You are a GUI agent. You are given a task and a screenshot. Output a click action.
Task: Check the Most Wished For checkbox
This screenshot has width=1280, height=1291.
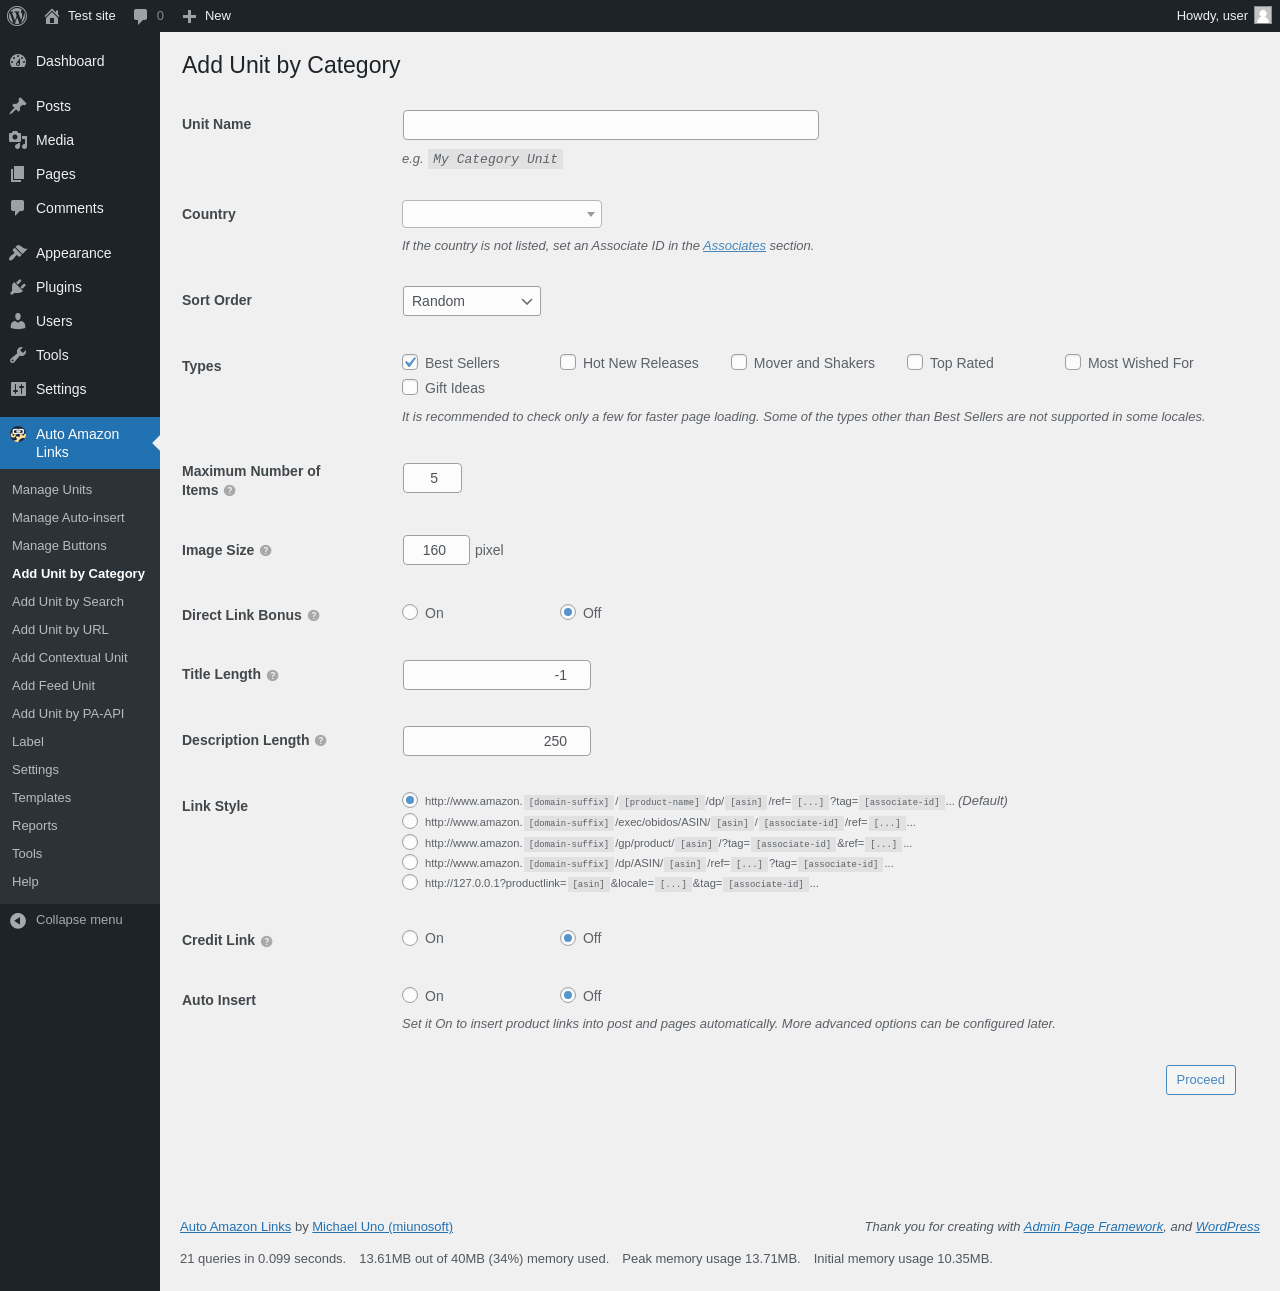(x=1073, y=362)
